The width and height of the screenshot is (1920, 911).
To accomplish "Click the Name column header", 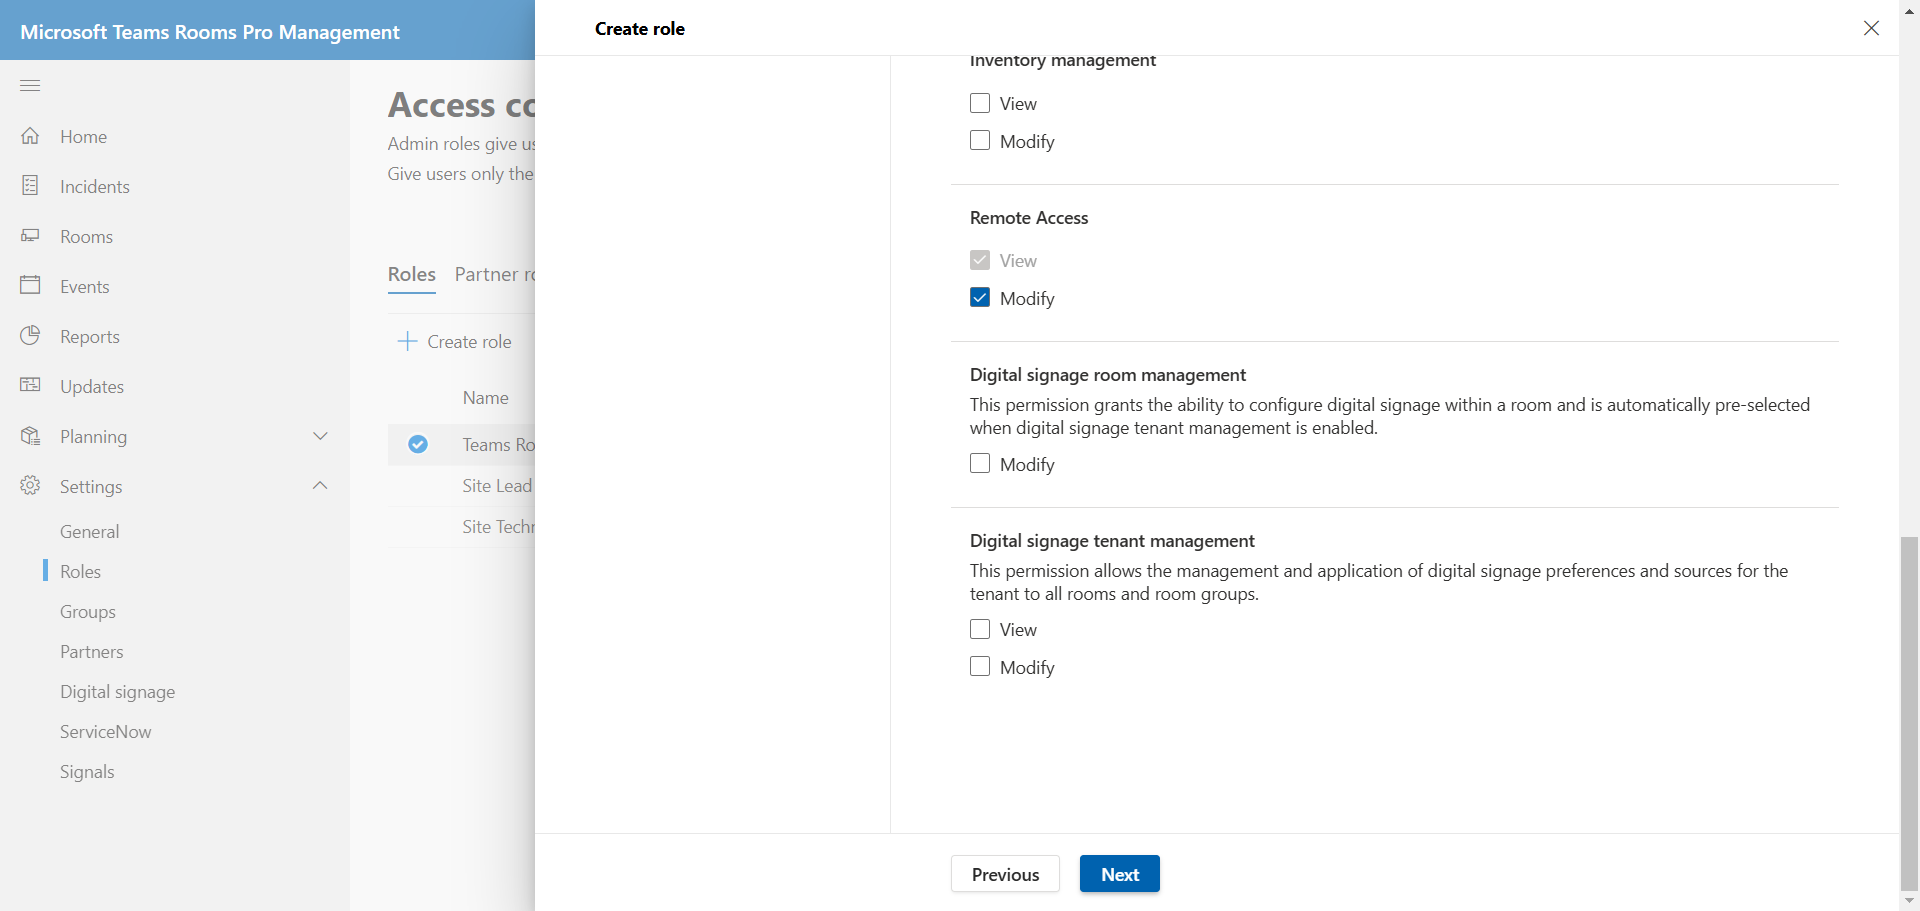I will pos(485,398).
